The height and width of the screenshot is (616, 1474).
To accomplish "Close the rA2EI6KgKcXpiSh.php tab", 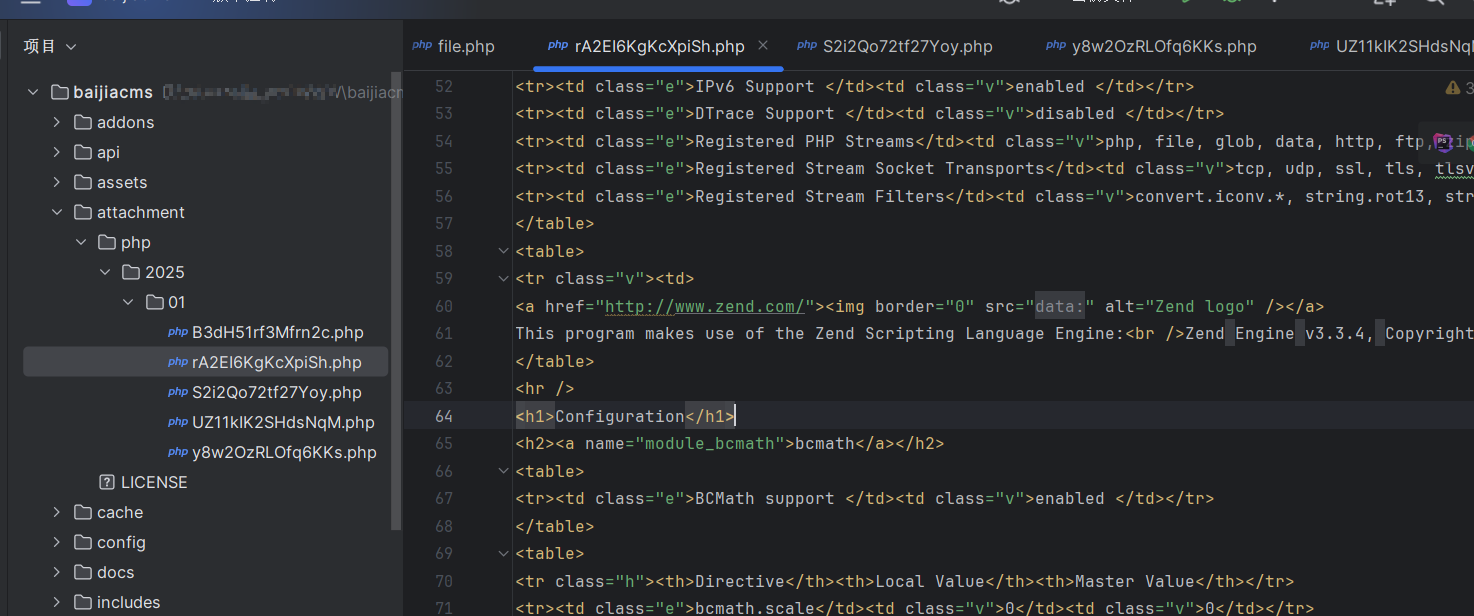I will (x=763, y=46).
